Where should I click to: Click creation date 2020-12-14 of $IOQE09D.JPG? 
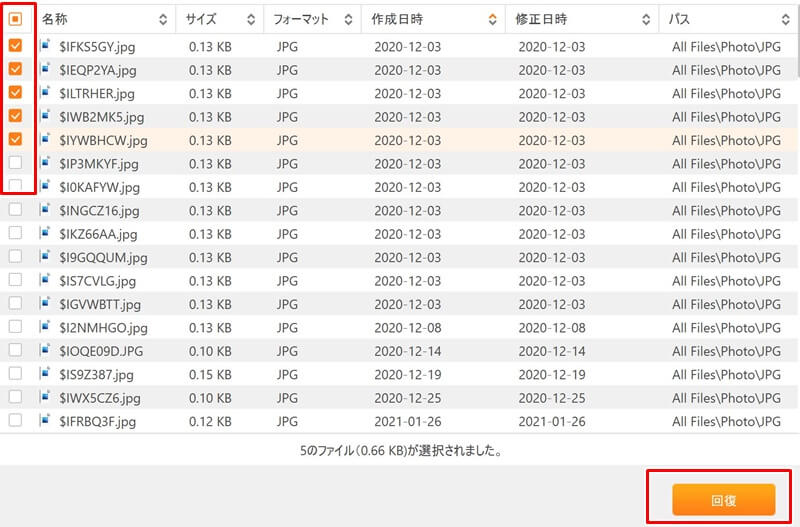coord(408,351)
